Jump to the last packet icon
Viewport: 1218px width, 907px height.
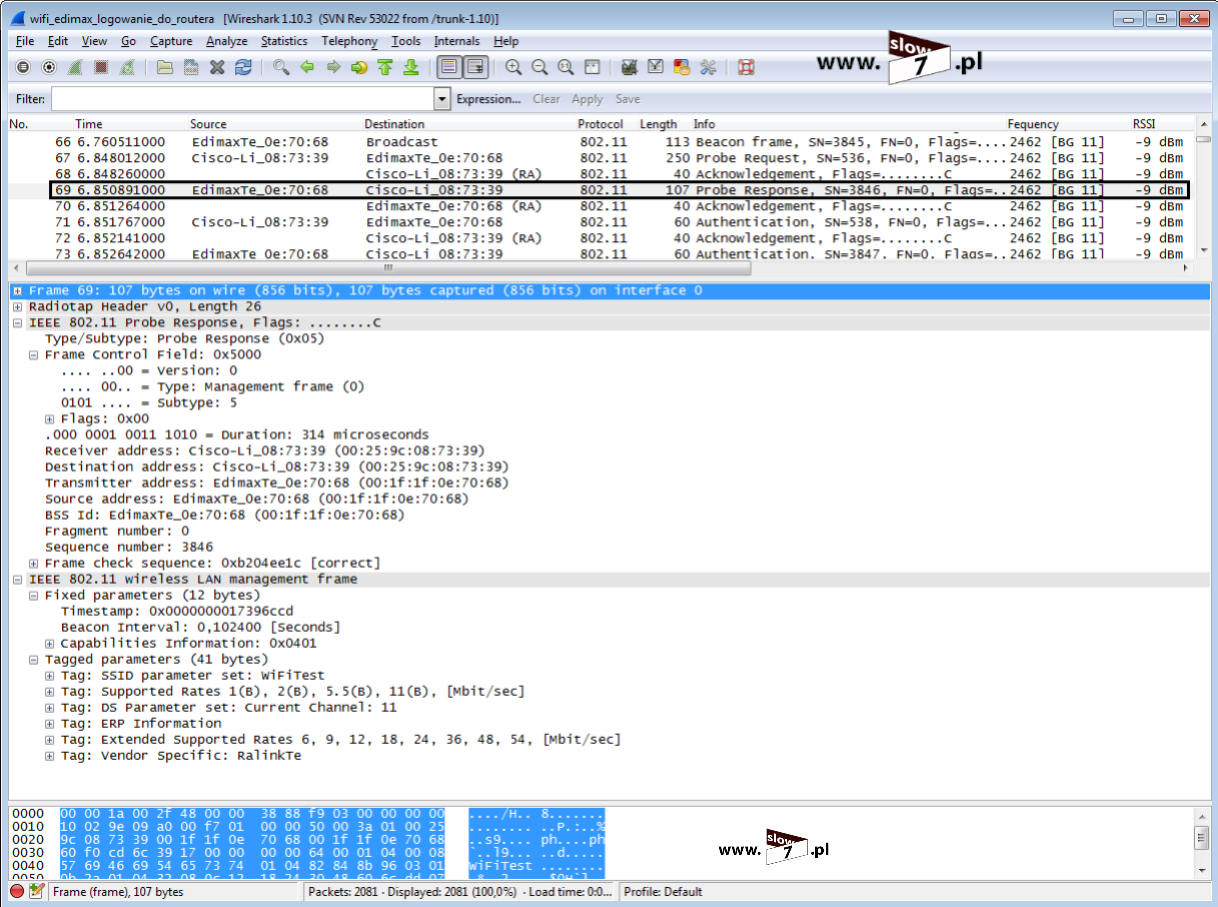(411, 67)
